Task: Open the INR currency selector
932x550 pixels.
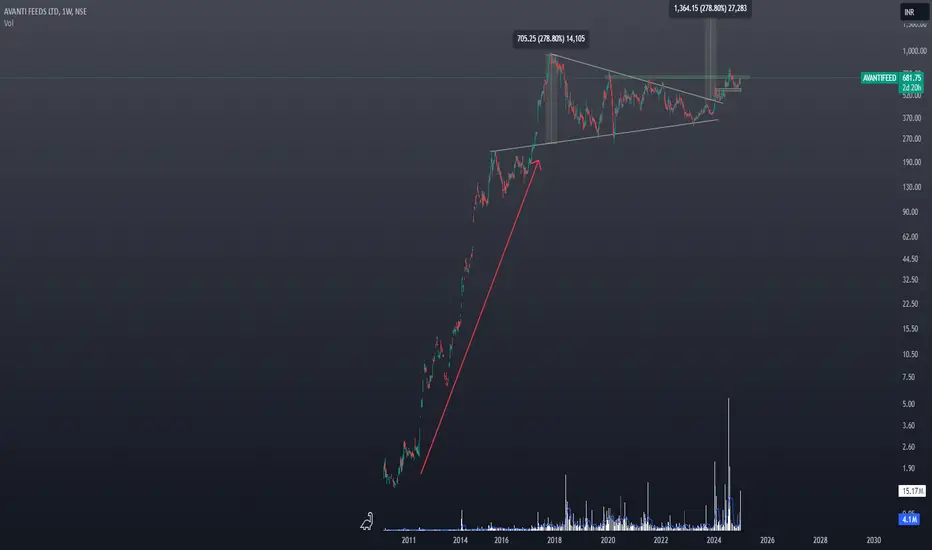Action: click(x=914, y=12)
